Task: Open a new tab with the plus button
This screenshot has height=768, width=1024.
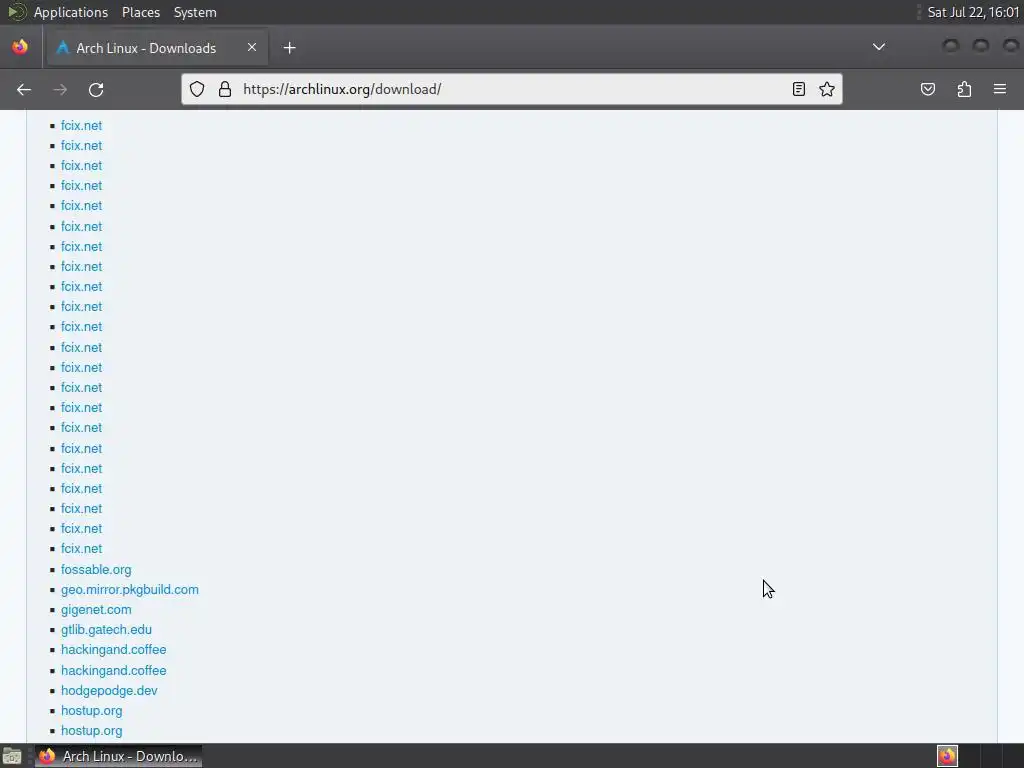Action: point(289,48)
